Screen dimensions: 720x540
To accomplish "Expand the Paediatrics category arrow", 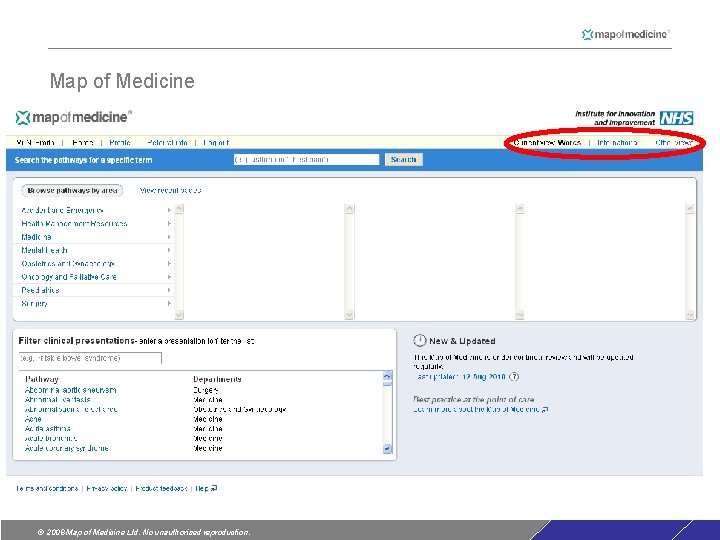I will point(169,290).
